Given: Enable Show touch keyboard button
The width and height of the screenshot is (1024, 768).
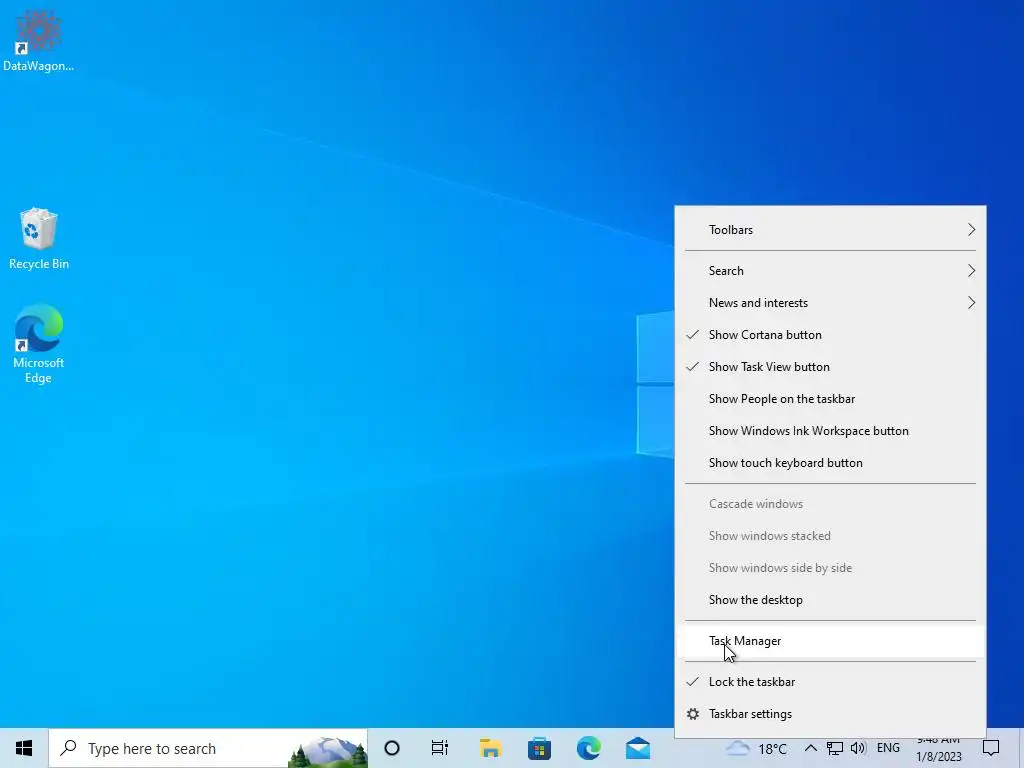Looking at the screenshot, I should click(x=830, y=463).
